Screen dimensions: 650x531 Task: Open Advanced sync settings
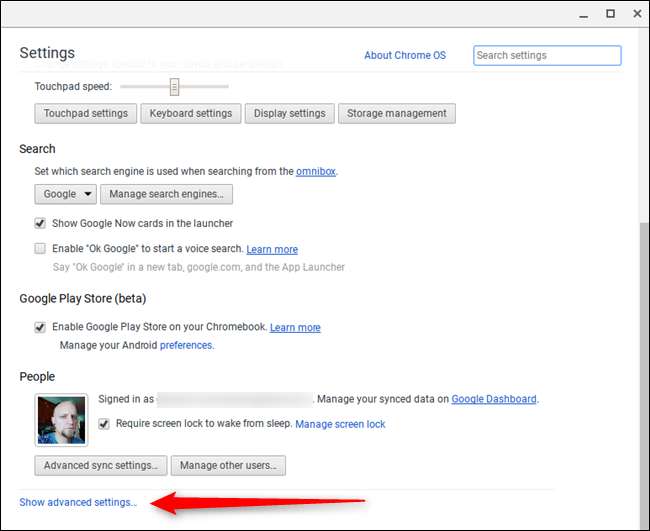point(101,466)
